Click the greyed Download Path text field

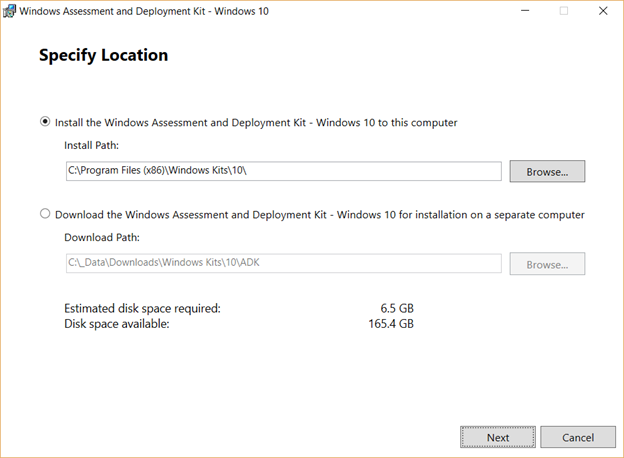coord(283,263)
